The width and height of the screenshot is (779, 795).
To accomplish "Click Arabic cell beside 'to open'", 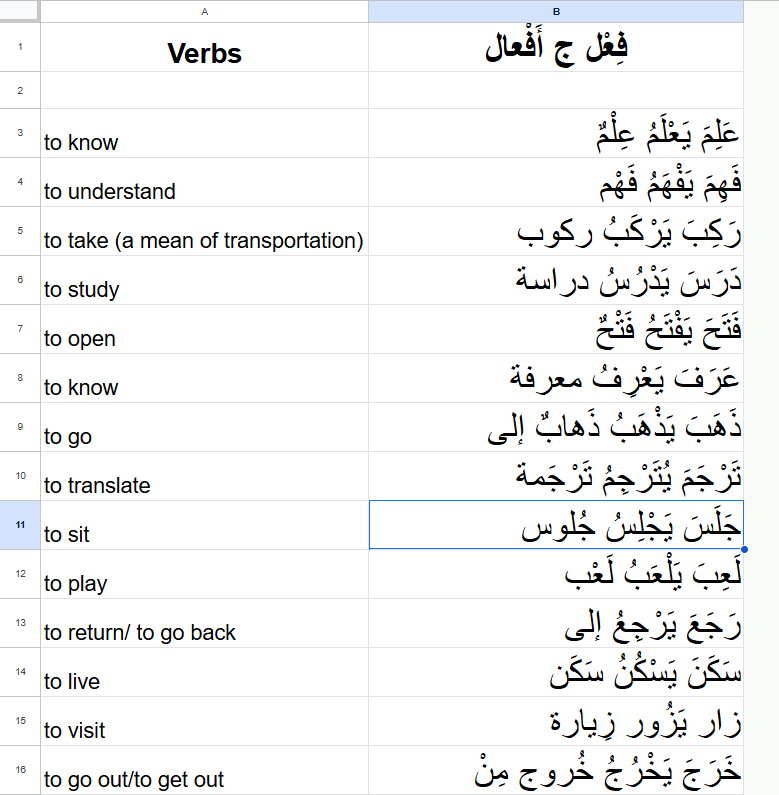I will (556, 329).
